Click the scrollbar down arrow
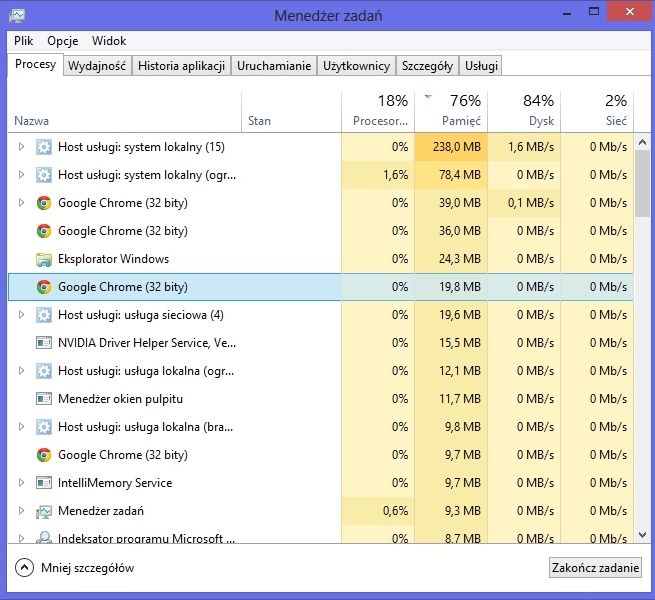 pos(642,534)
